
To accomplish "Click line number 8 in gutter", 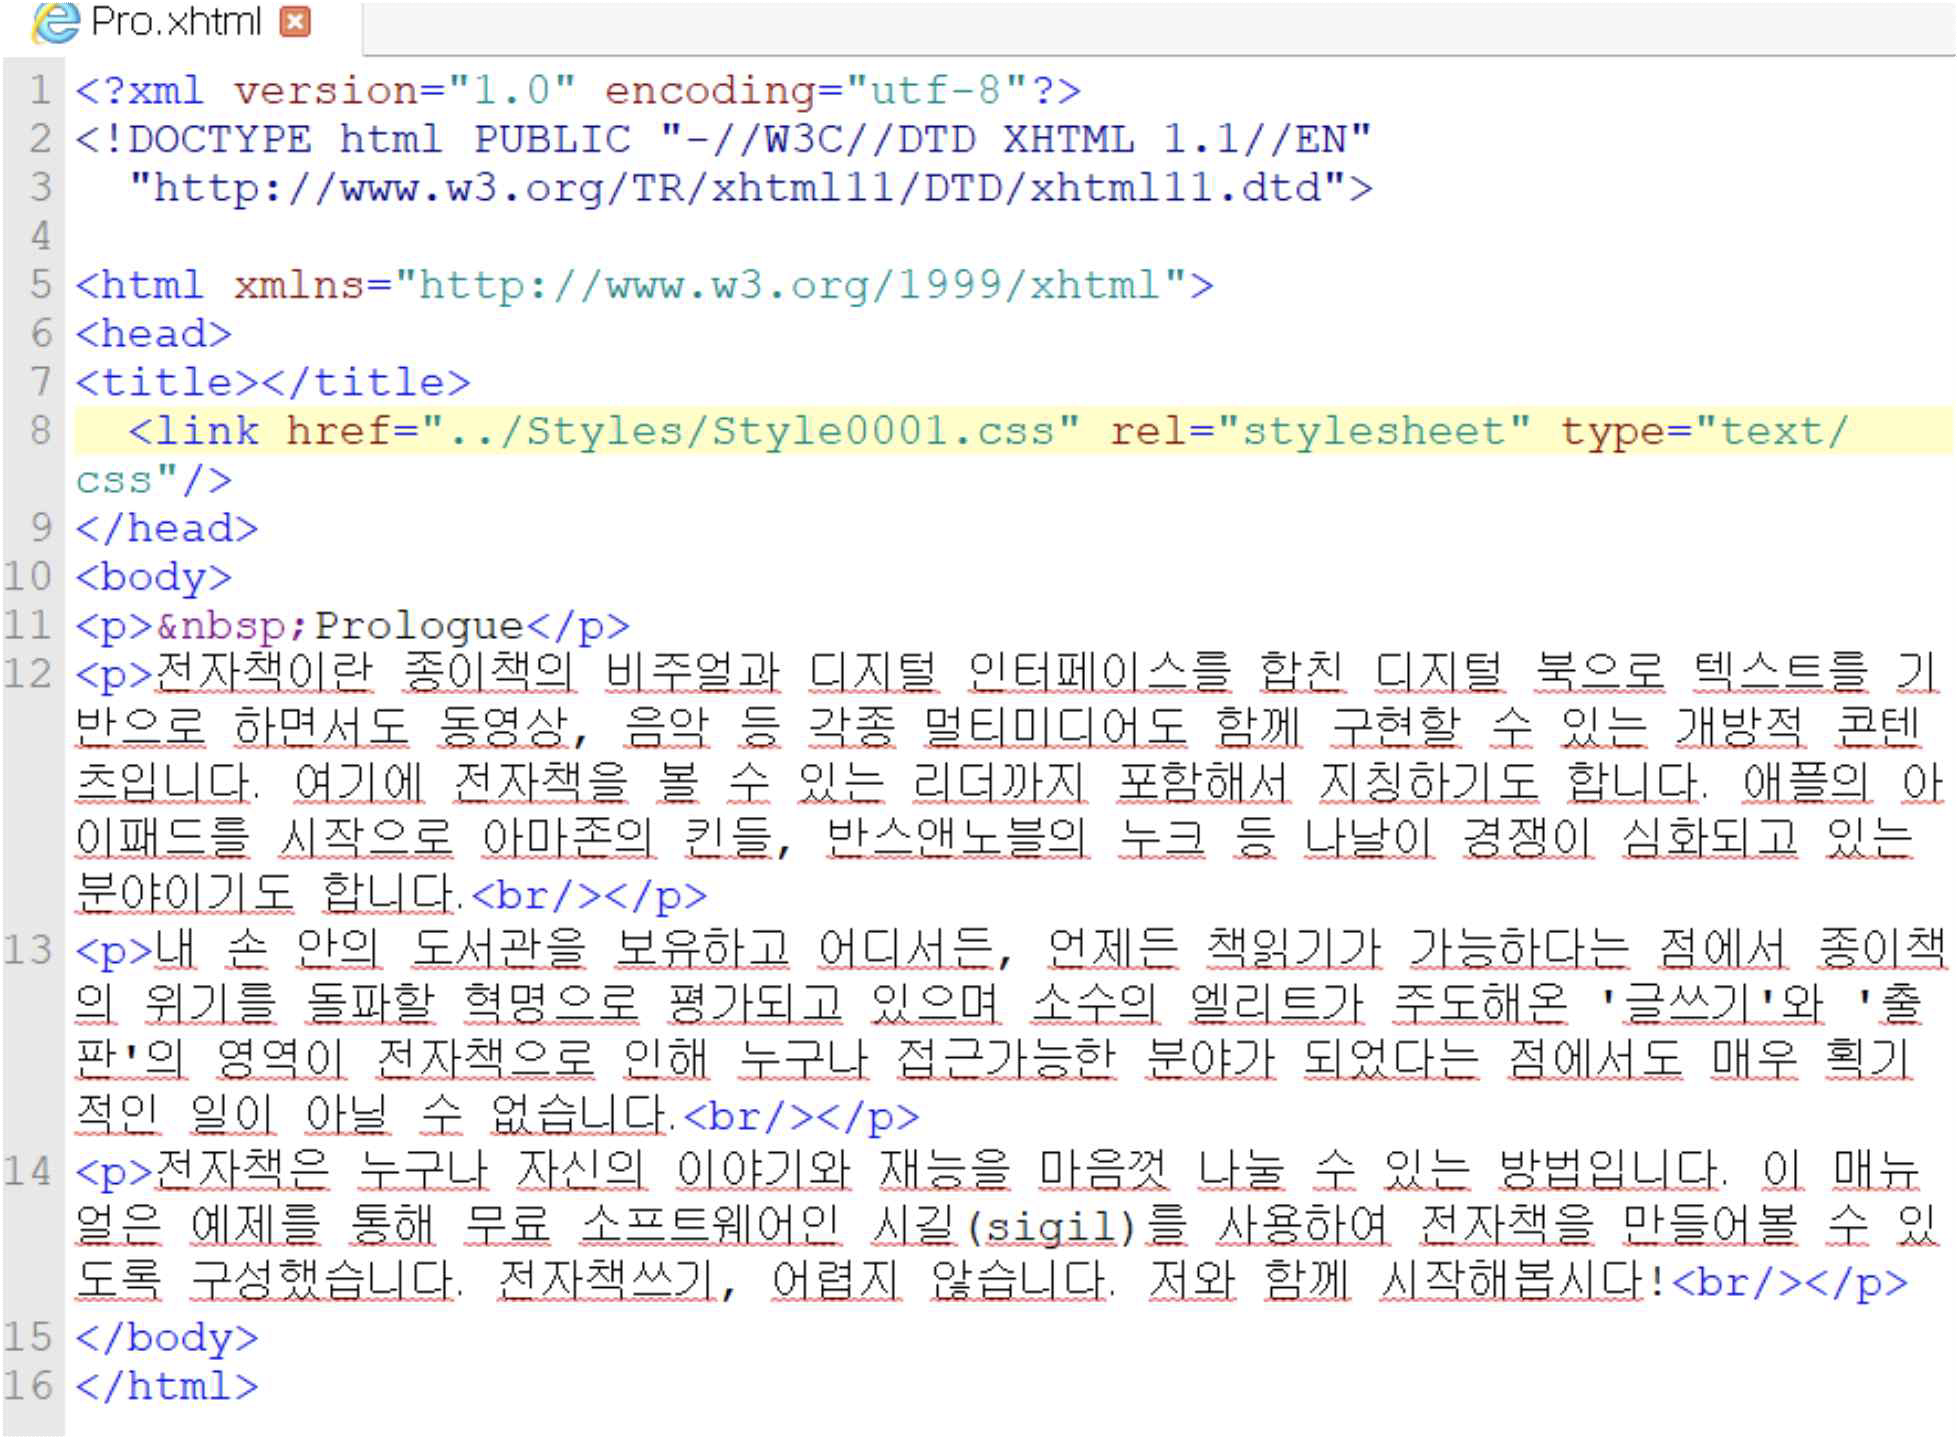I will (40, 431).
